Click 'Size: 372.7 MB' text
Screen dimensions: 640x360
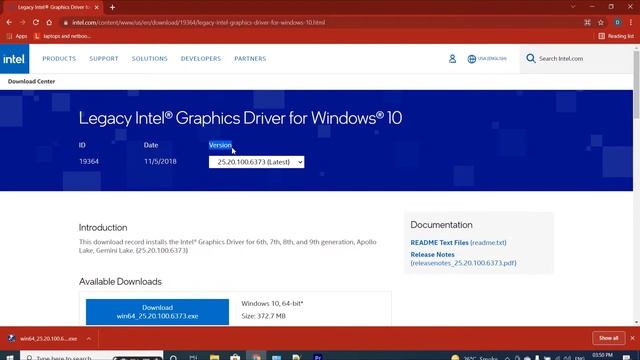tap(263, 316)
